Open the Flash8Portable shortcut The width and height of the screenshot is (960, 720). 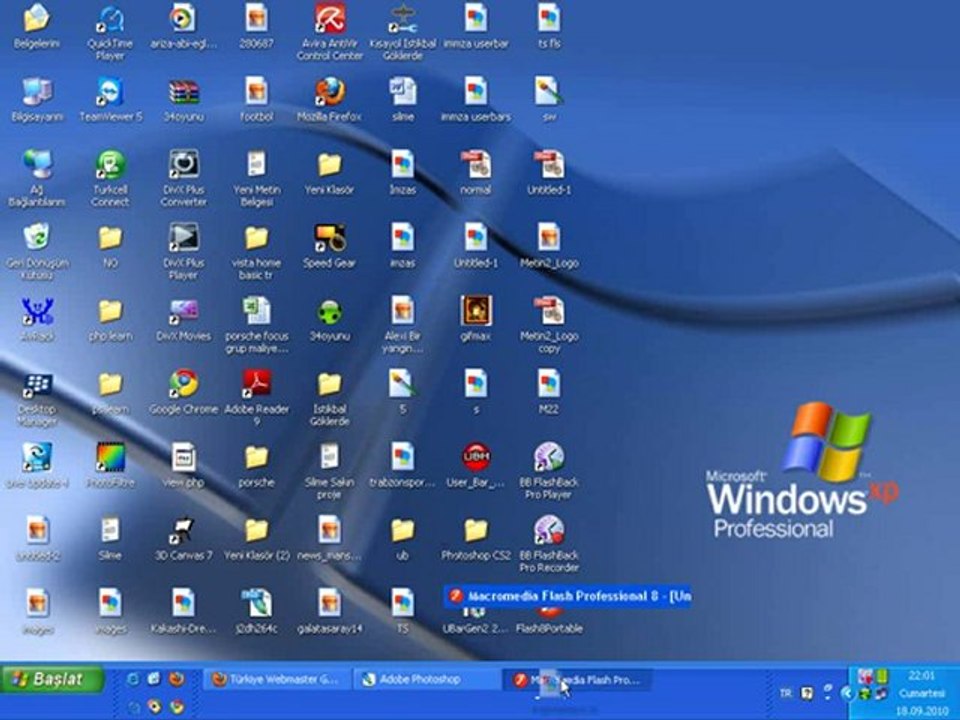coord(549,618)
